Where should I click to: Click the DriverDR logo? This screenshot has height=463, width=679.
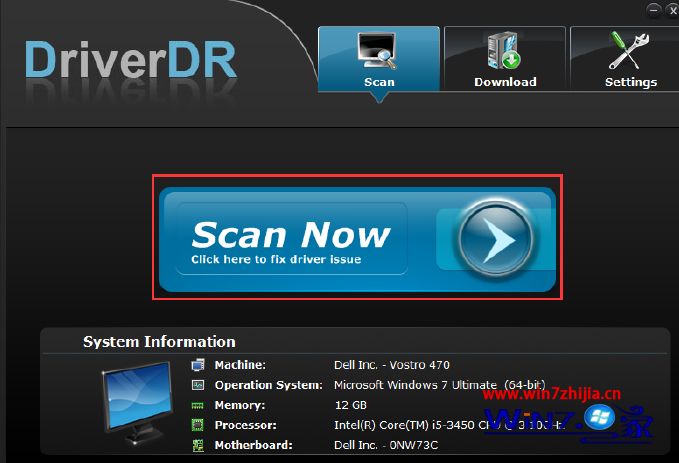[131, 60]
